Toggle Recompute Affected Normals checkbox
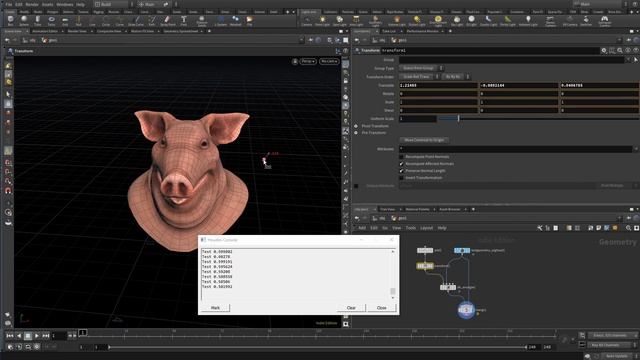This screenshot has width=640, height=360. pos(401,164)
